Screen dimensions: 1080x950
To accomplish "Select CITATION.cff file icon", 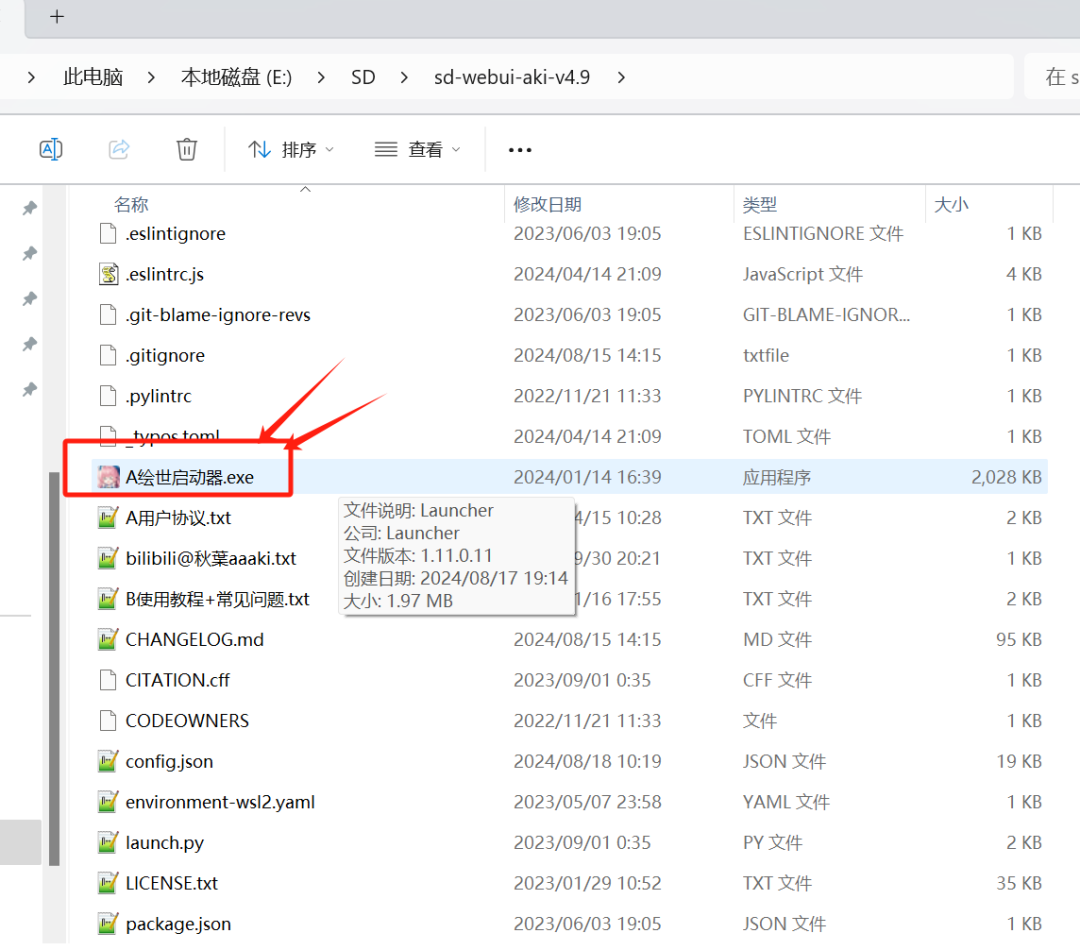I will (x=108, y=680).
